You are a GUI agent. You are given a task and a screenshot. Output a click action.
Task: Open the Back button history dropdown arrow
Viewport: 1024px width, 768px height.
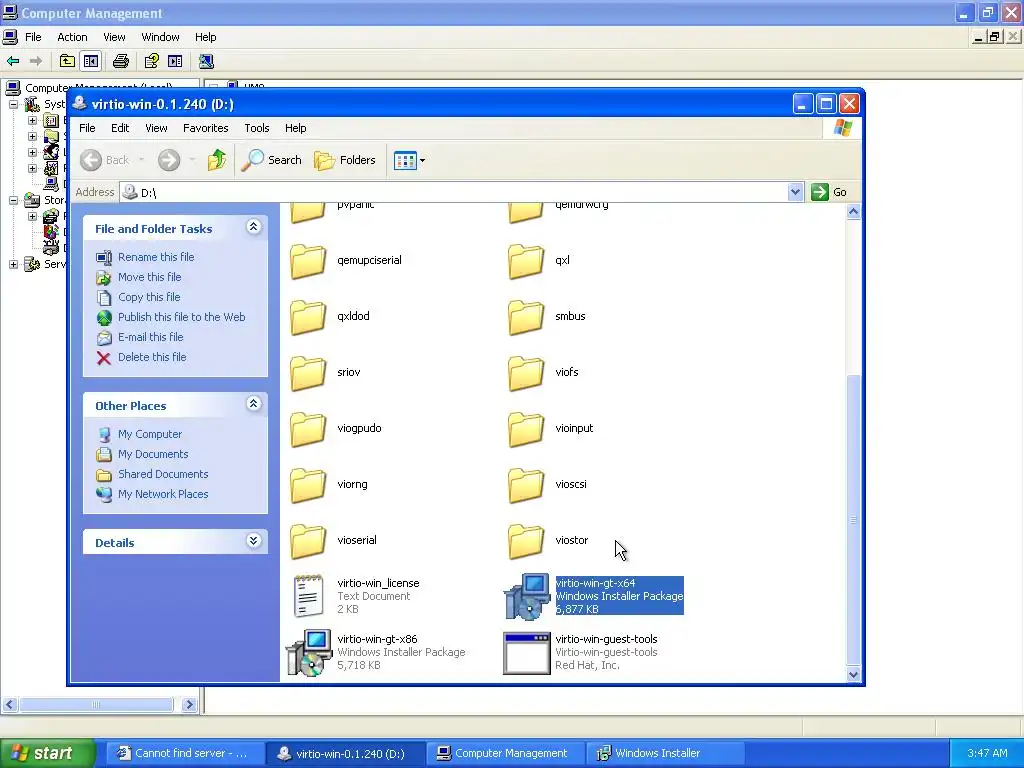point(141,160)
